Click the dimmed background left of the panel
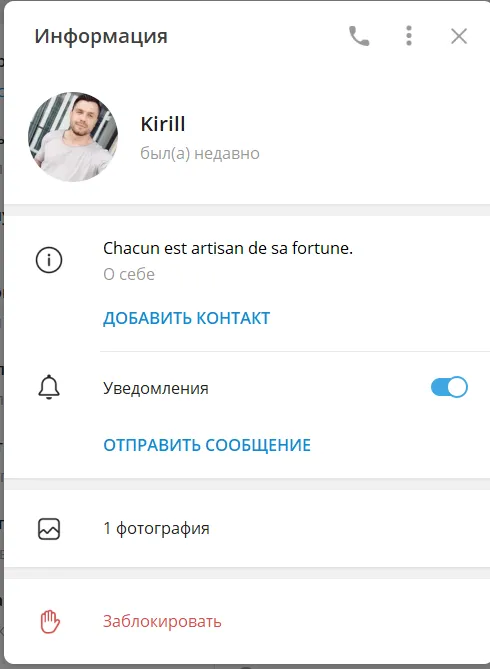The width and height of the screenshot is (490, 669). click(2, 334)
